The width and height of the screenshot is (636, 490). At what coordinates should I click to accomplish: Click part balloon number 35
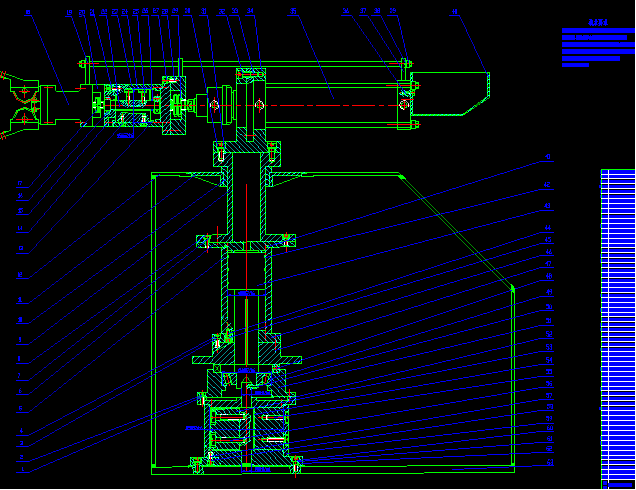tap(293, 11)
